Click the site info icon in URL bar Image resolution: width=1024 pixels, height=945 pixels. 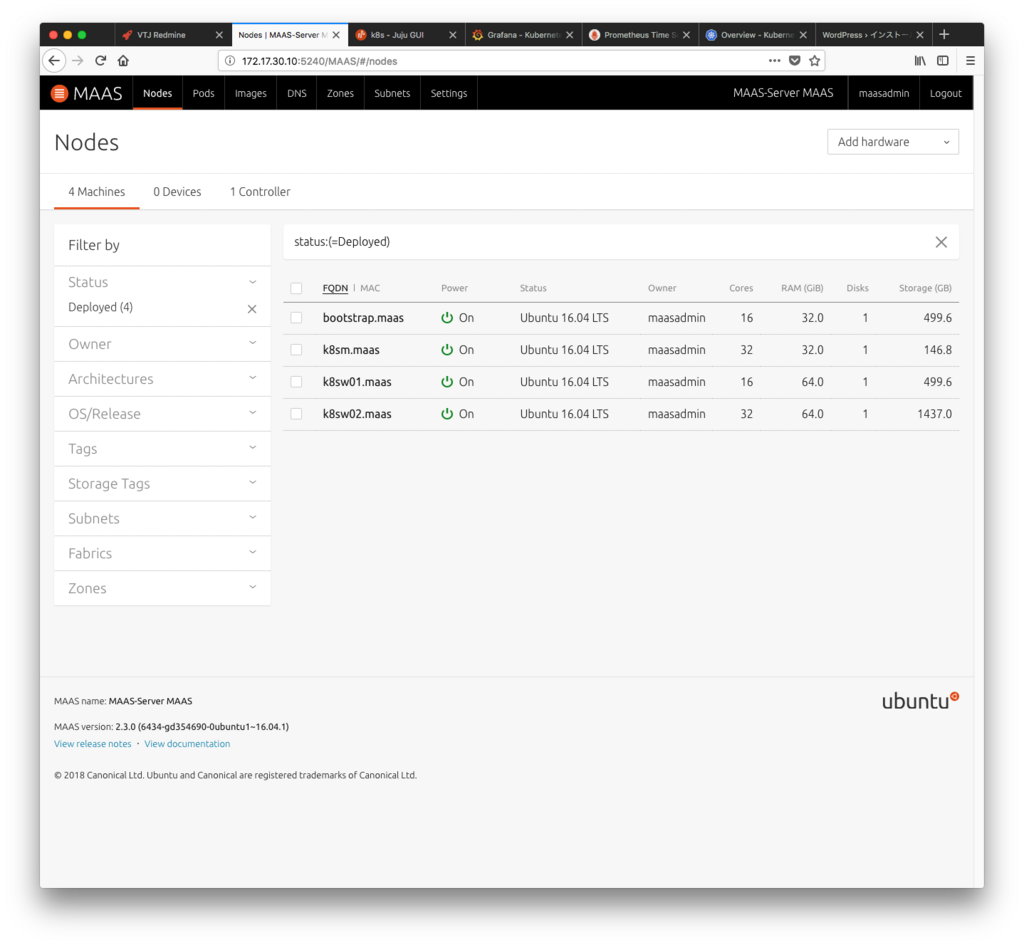pos(230,61)
